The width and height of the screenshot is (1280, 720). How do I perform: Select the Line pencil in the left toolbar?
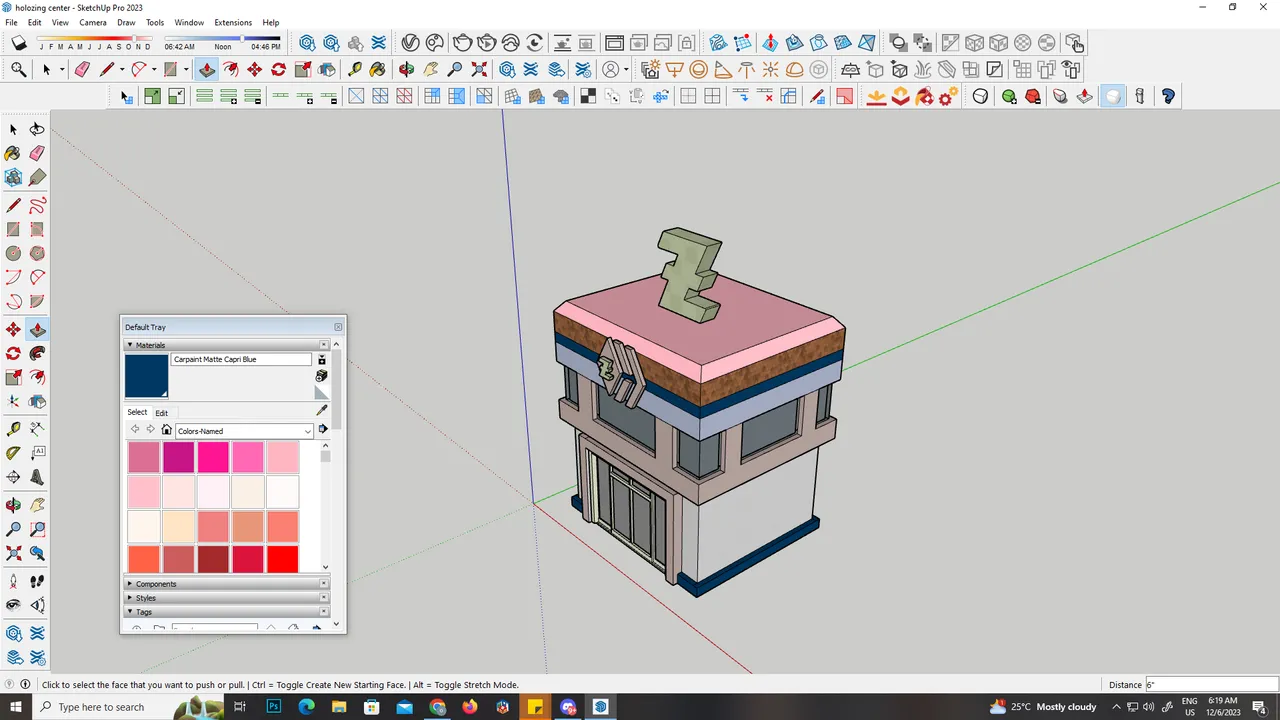click(13, 206)
